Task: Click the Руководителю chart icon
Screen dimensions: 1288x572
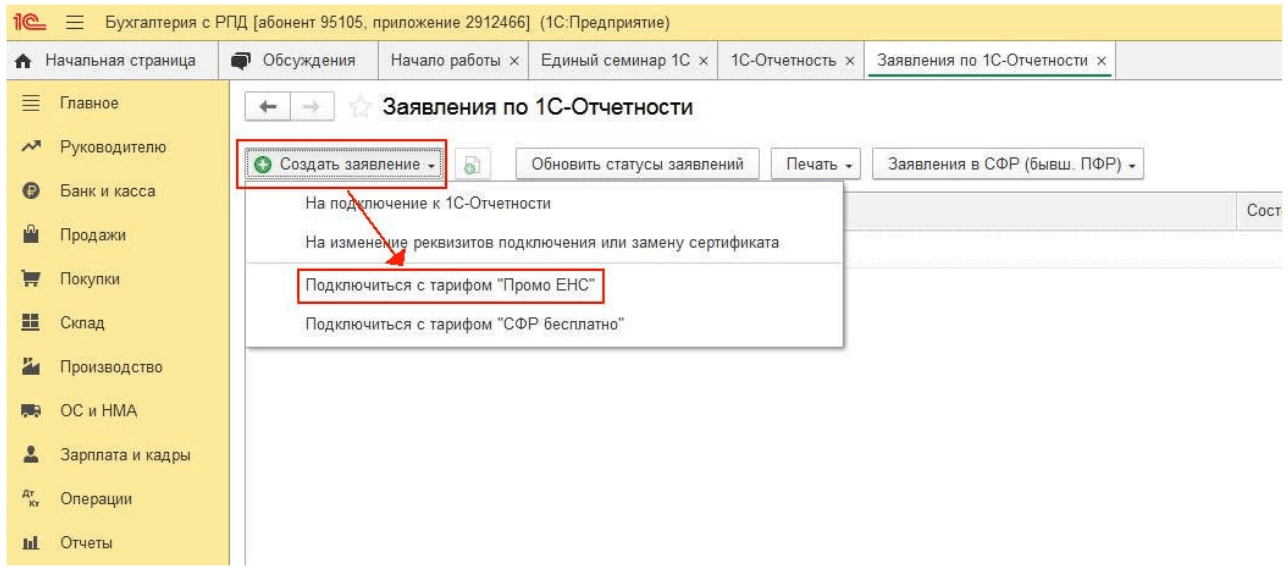Action: 30,147
